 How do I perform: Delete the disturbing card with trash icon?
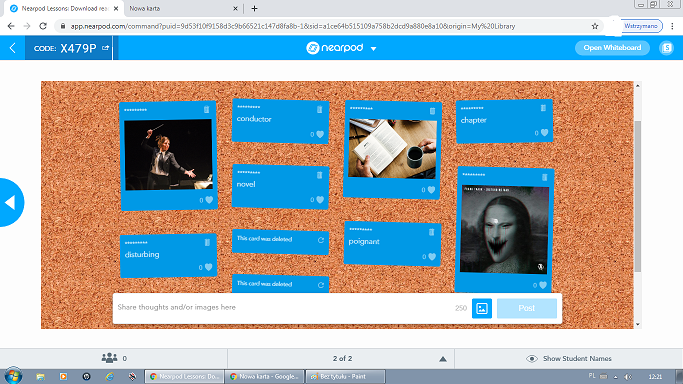coord(207,243)
